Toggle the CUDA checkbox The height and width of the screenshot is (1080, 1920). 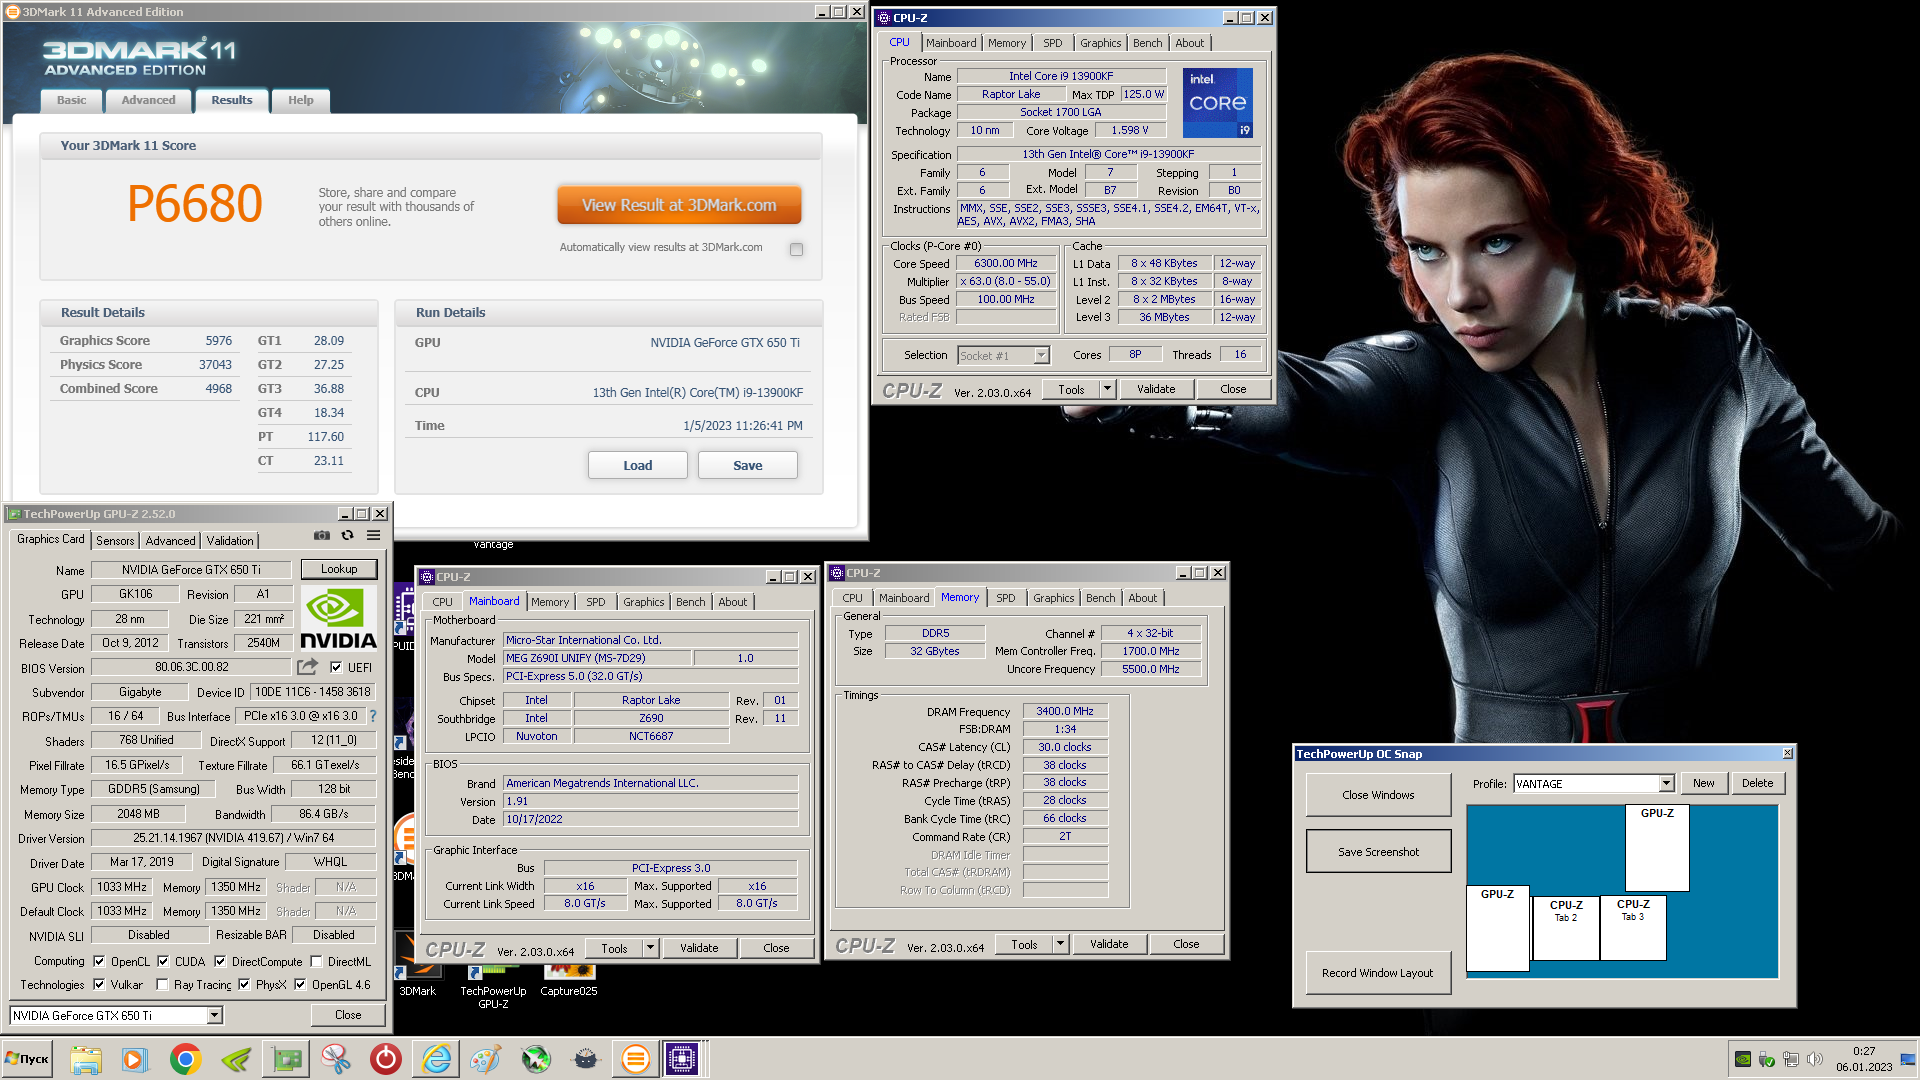pos(163,961)
